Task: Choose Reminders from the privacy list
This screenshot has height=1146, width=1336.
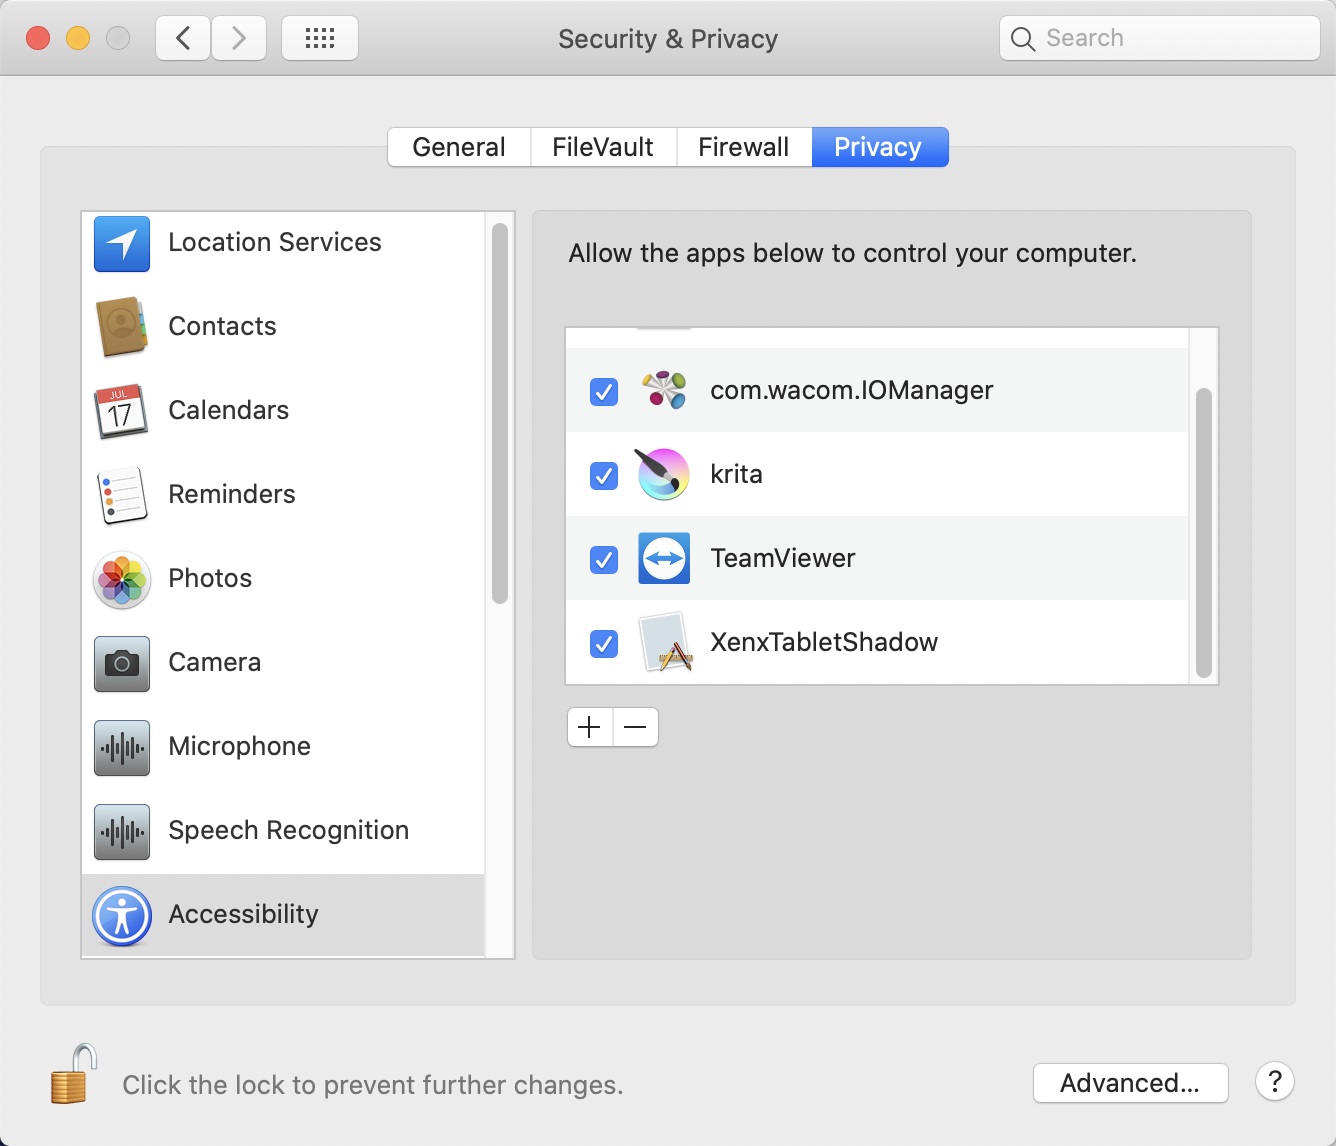Action: point(231,495)
